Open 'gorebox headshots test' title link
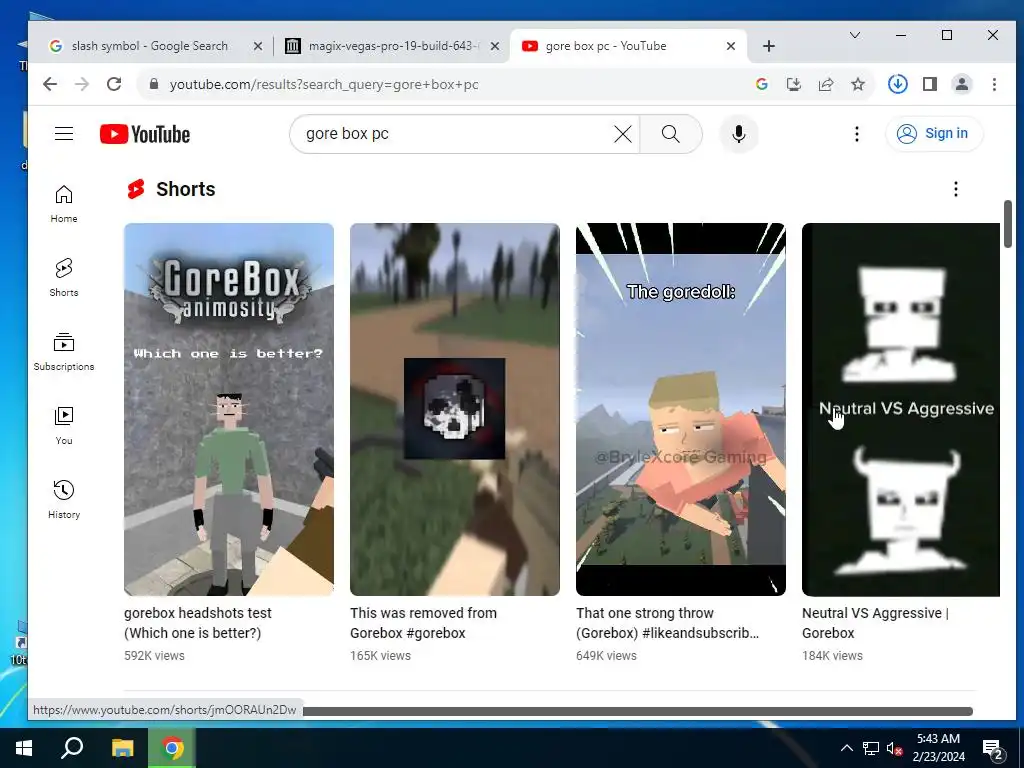1024x768 pixels. (x=198, y=623)
